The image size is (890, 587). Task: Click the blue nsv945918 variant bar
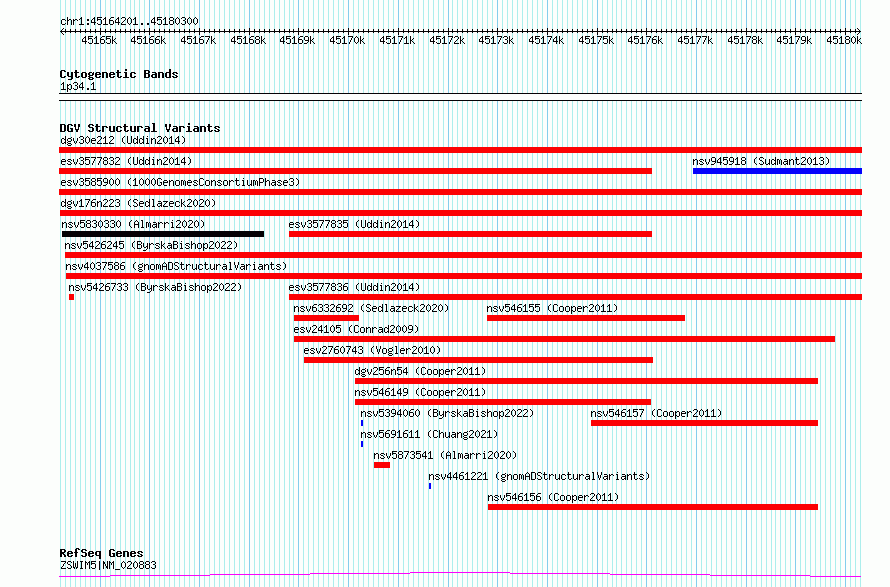[777, 171]
